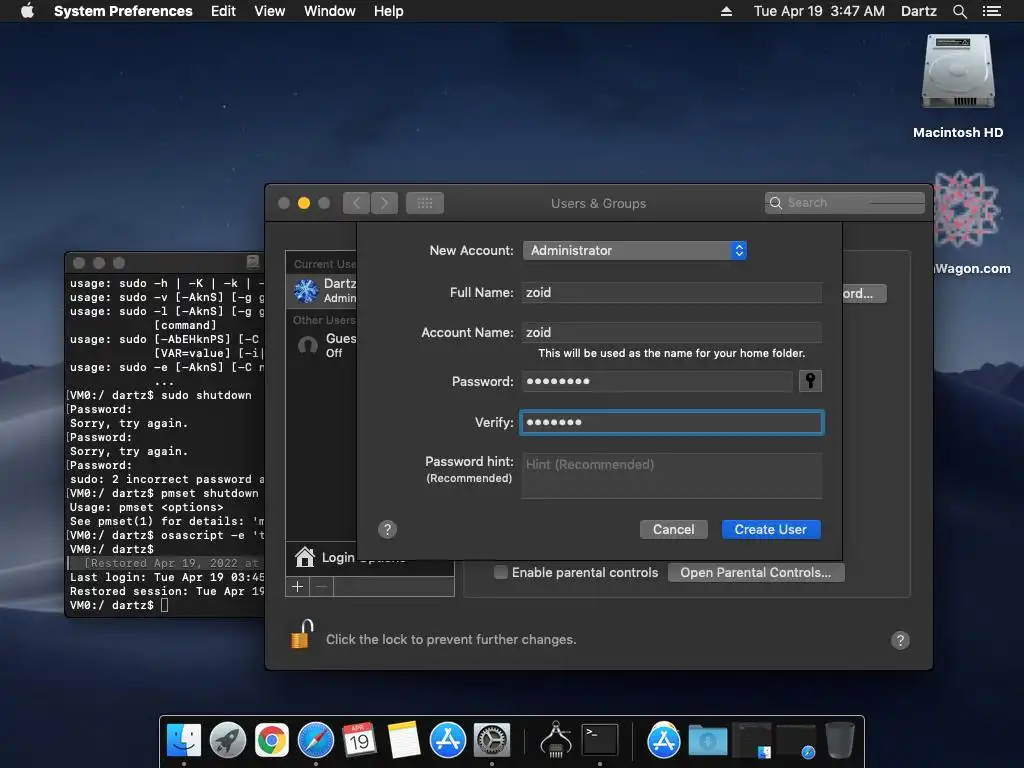Open the View menu
1024x768 pixels.
pos(269,11)
